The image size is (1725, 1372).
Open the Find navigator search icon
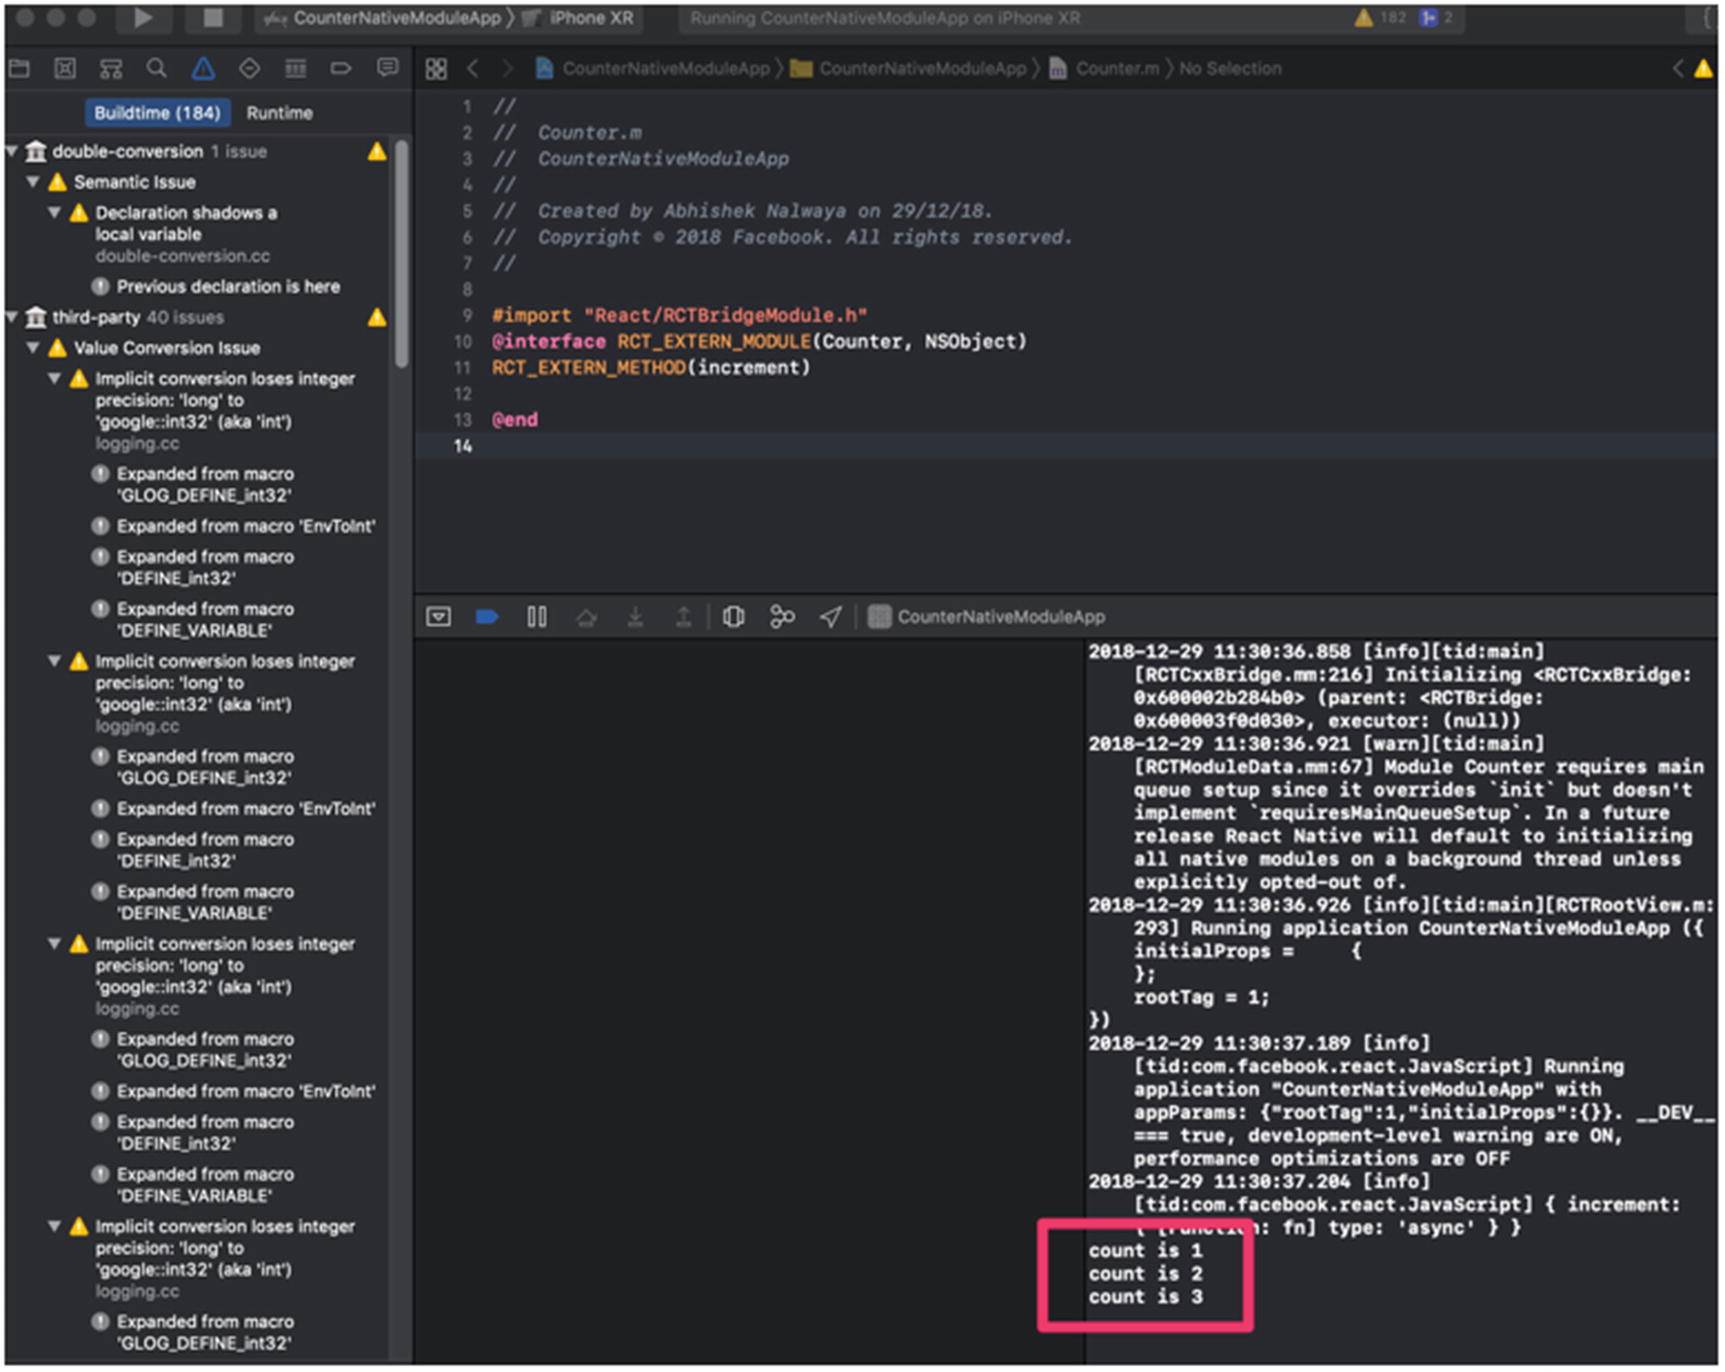[x=156, y=68]
